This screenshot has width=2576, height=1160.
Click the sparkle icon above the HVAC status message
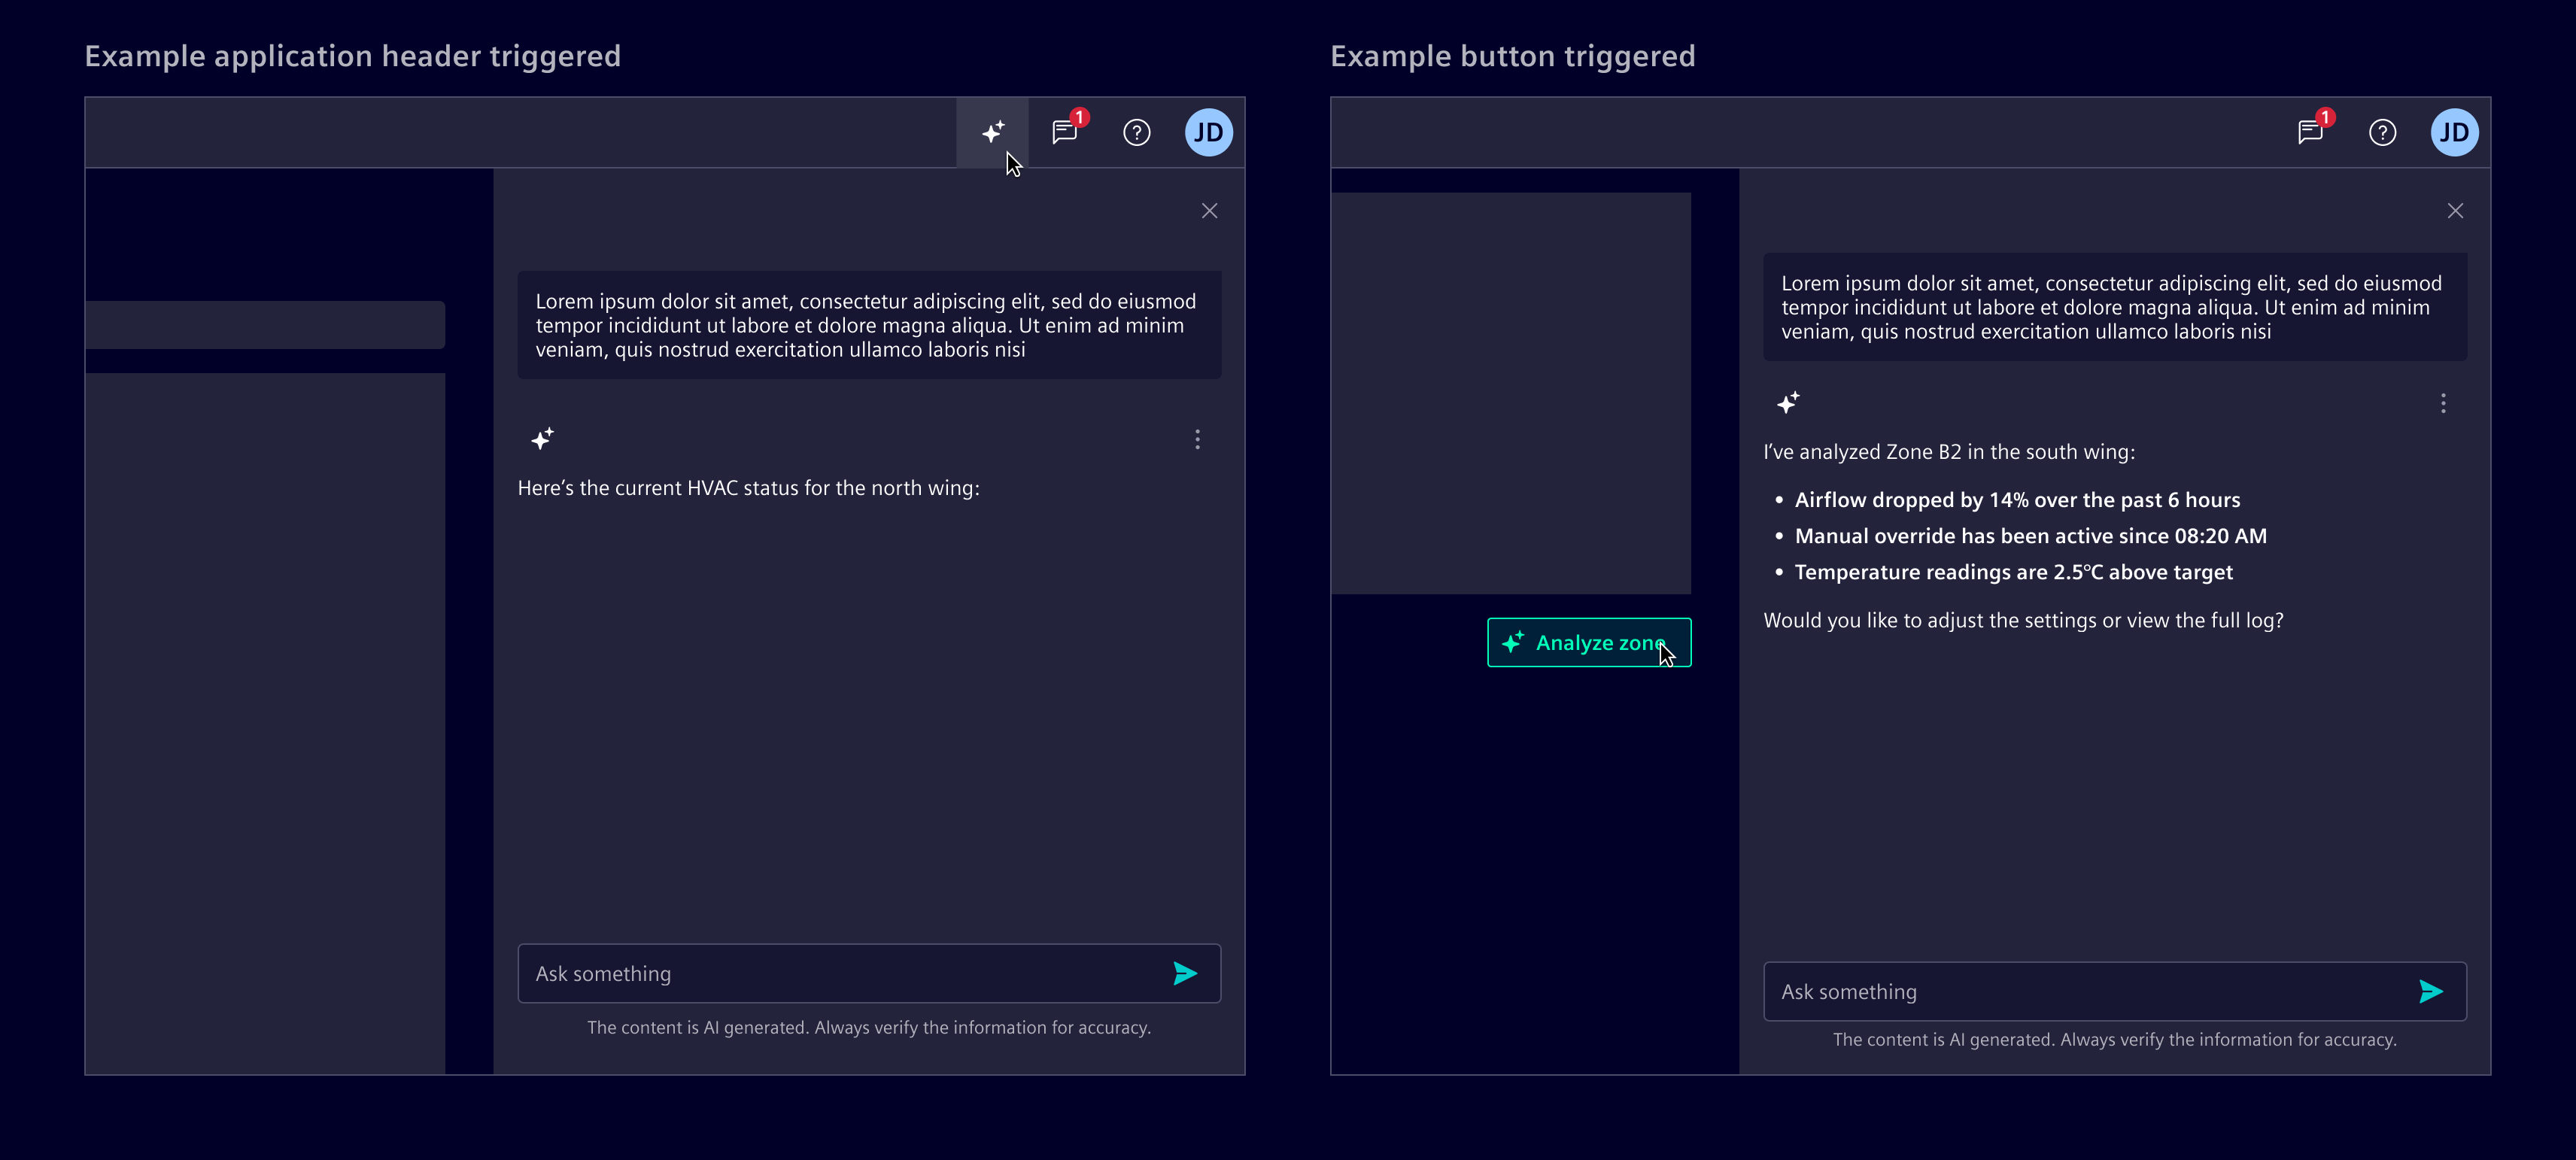click(x=543, y=438)
